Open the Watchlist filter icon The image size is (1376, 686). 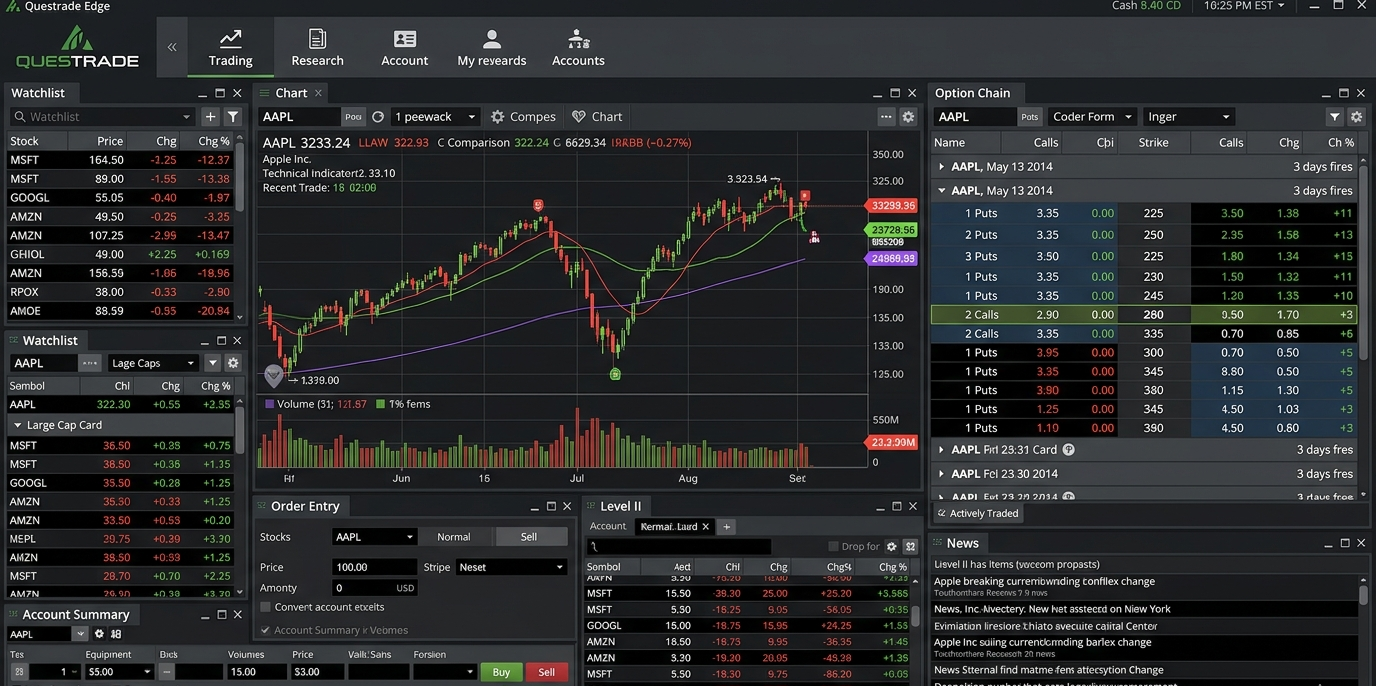[232, 116]
